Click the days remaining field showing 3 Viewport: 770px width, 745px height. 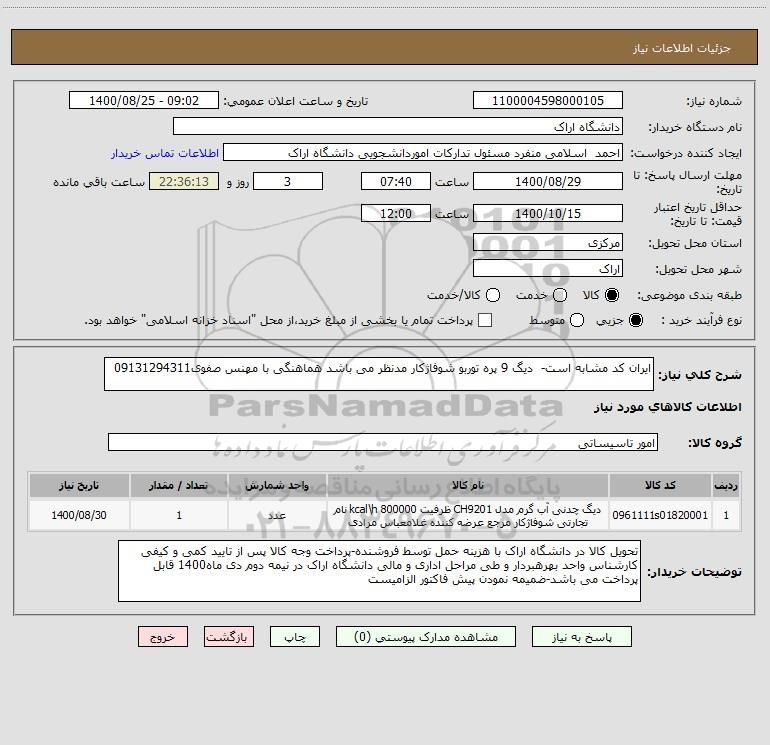[288, 181]
